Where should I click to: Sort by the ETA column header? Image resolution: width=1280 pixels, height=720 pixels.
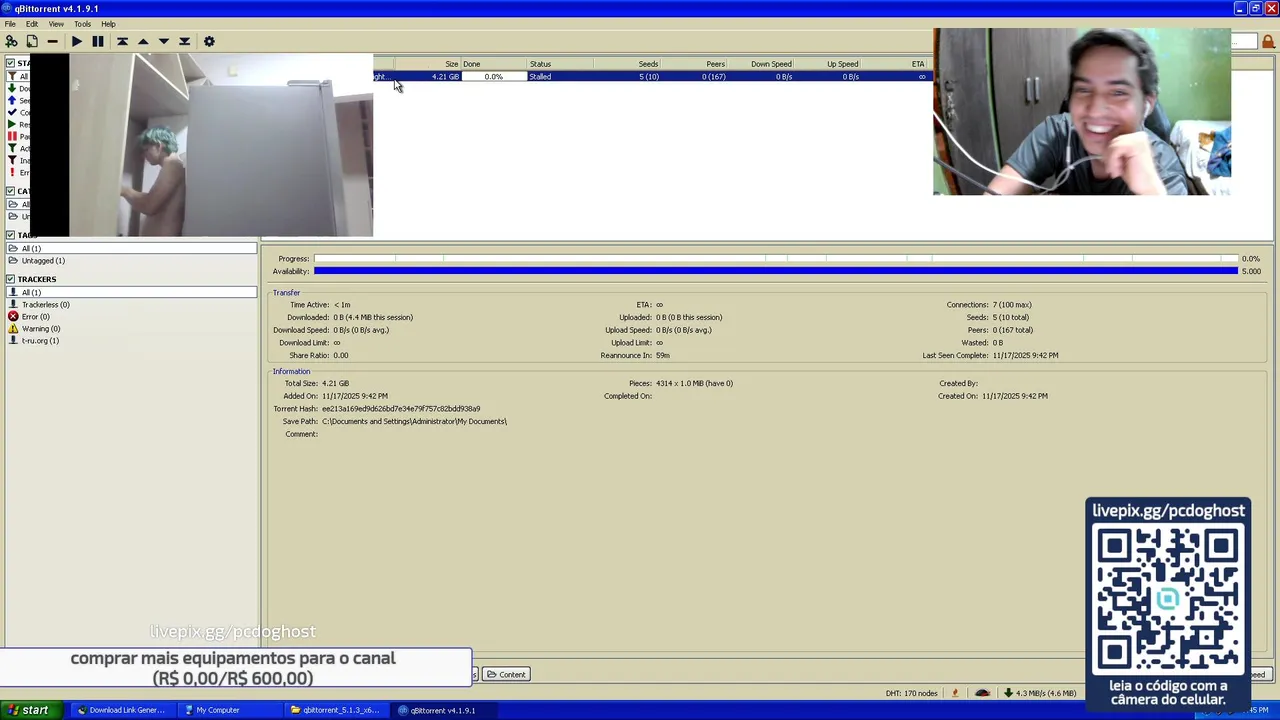click(x=895, y=64)
